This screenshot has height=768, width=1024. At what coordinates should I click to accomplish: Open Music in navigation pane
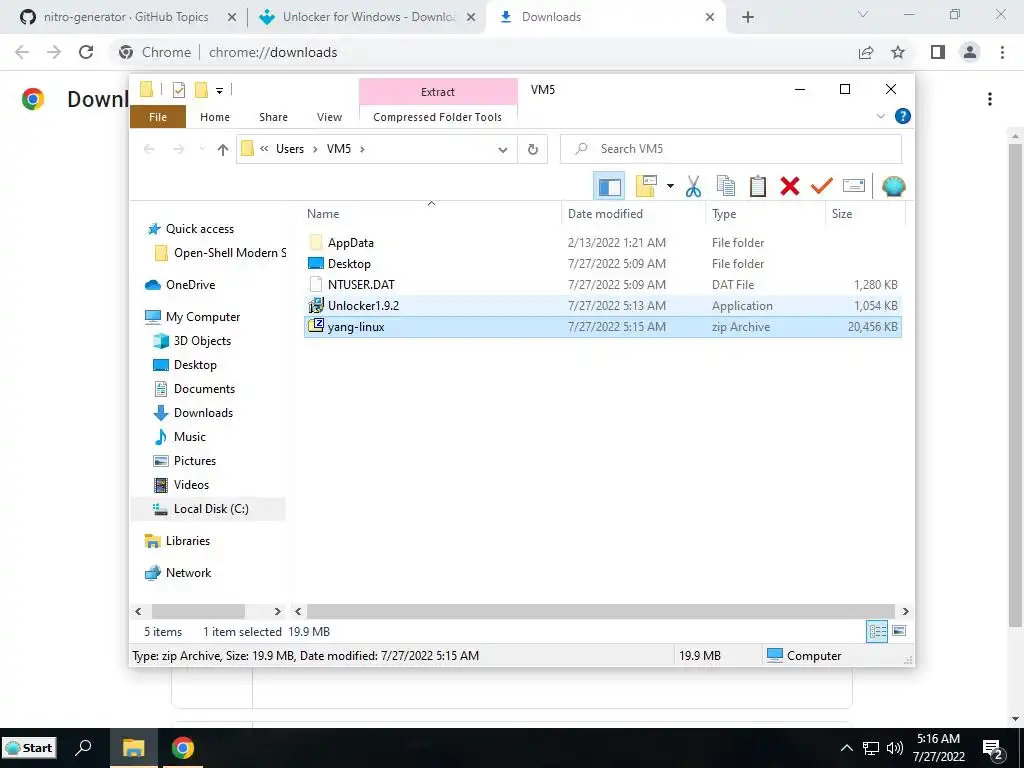pos(189,437)
